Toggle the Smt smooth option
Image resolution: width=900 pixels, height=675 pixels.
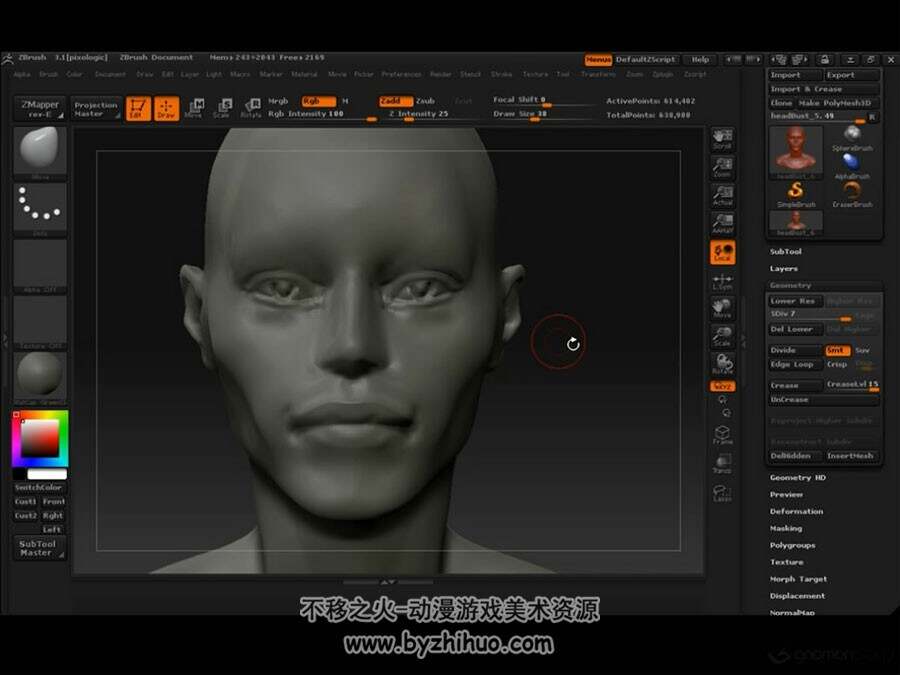[837, 350]
